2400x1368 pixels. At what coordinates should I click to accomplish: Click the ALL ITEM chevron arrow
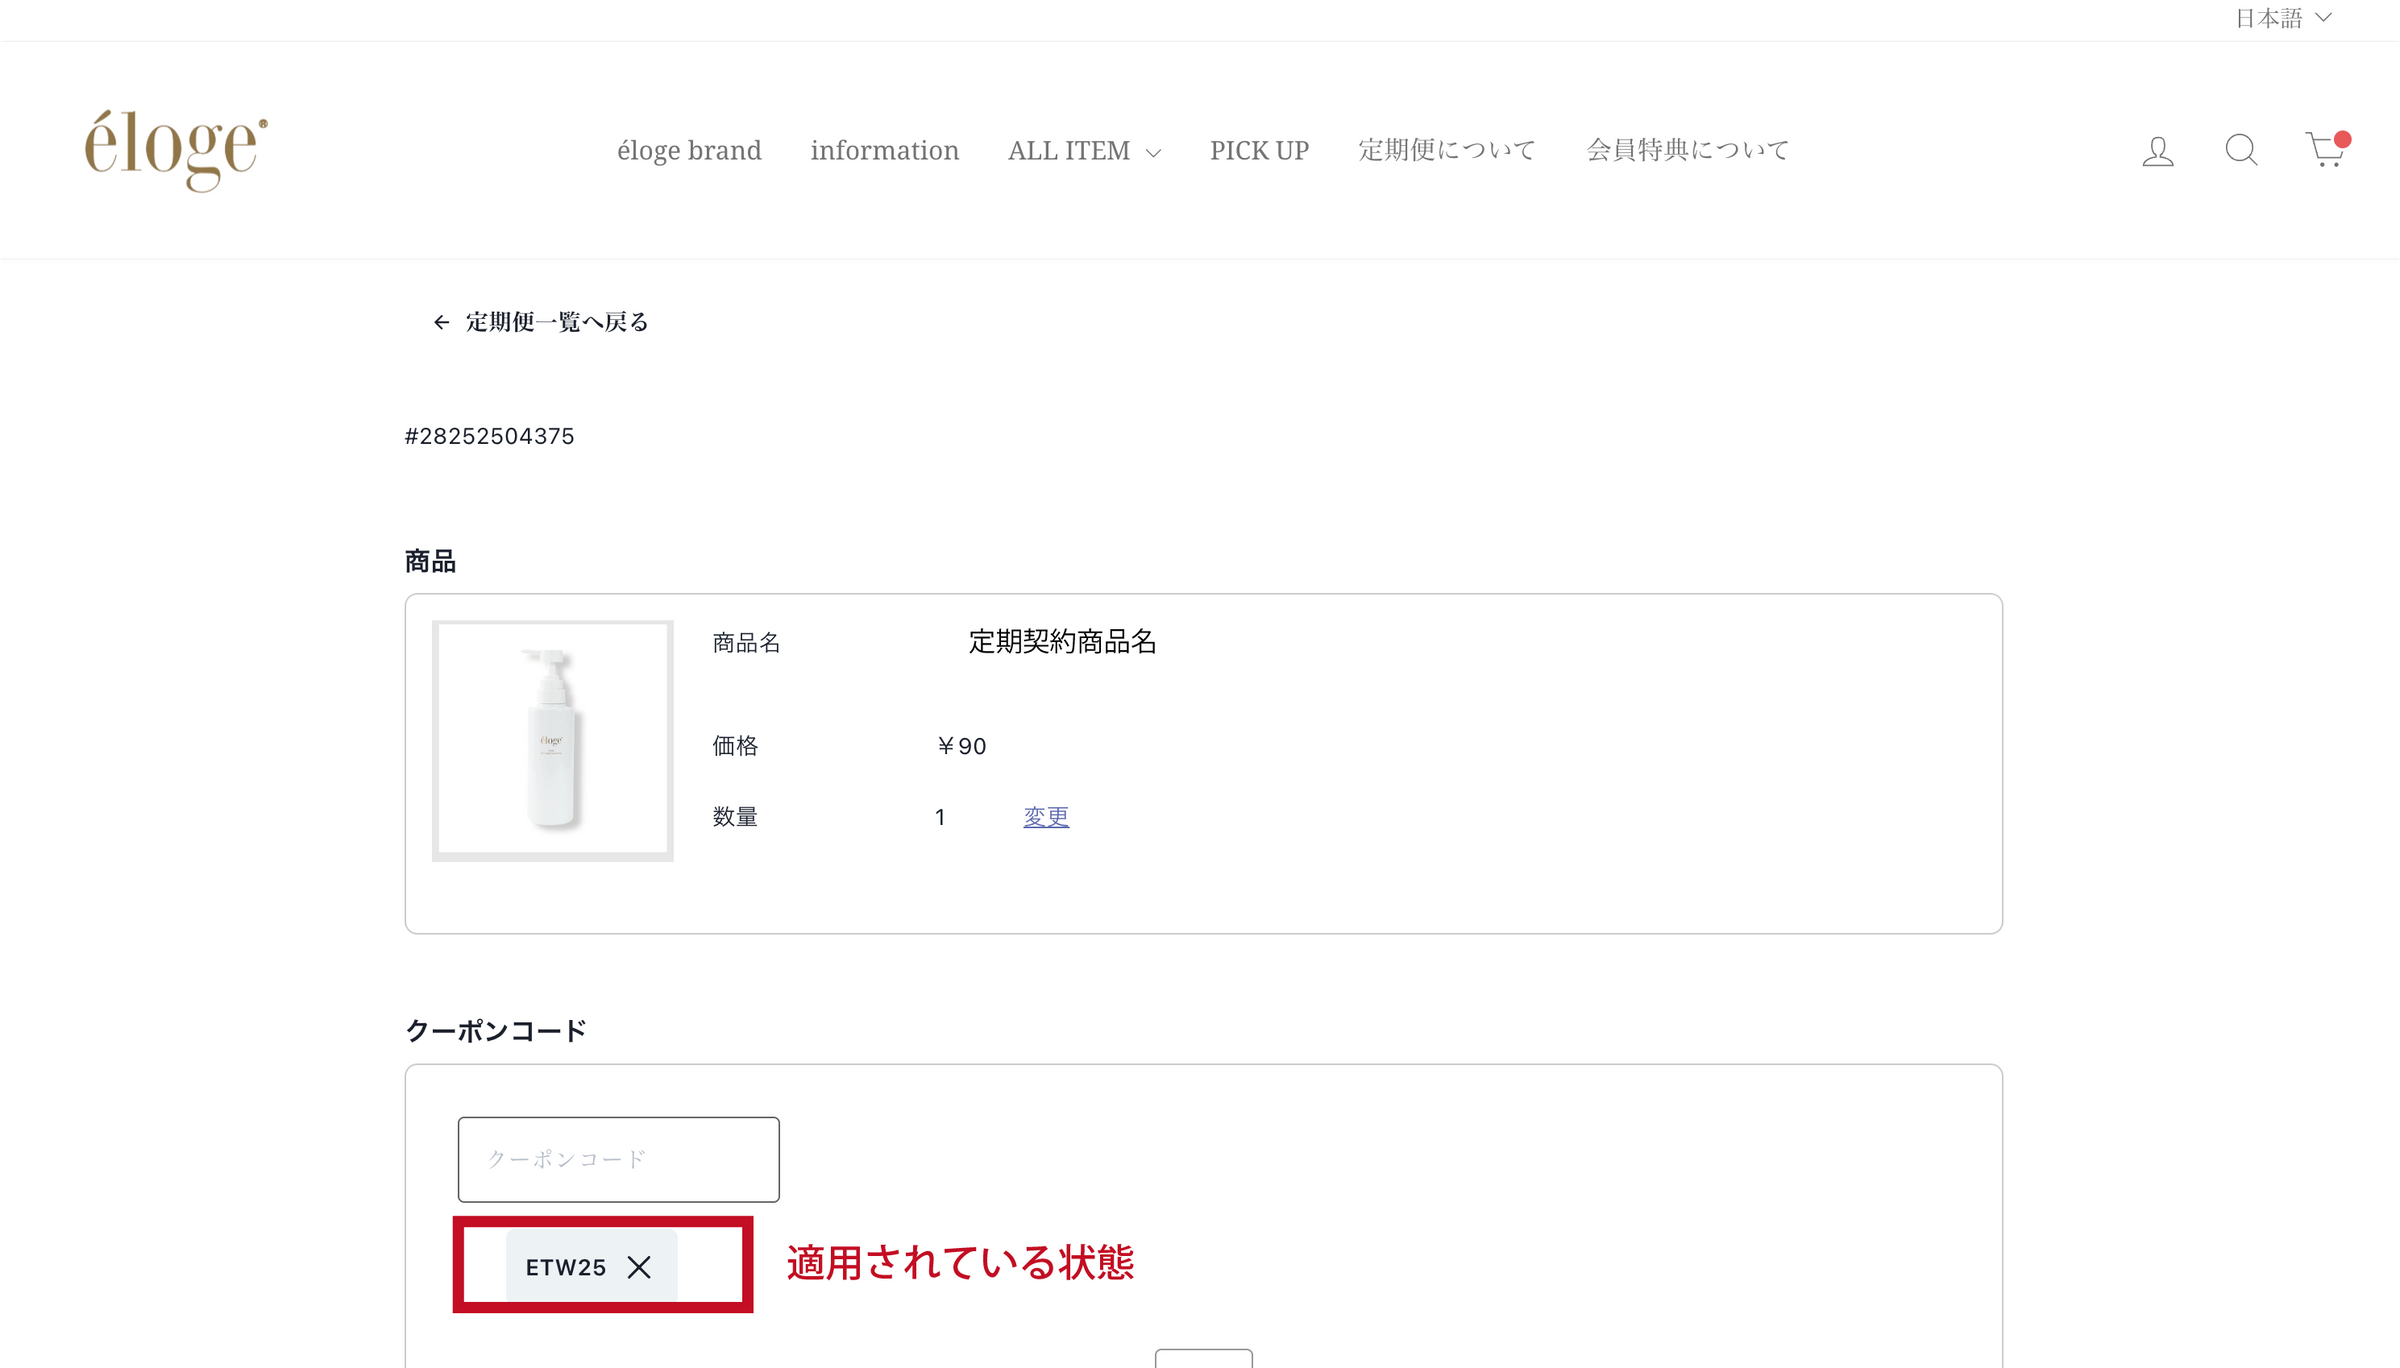point(1153,153)
